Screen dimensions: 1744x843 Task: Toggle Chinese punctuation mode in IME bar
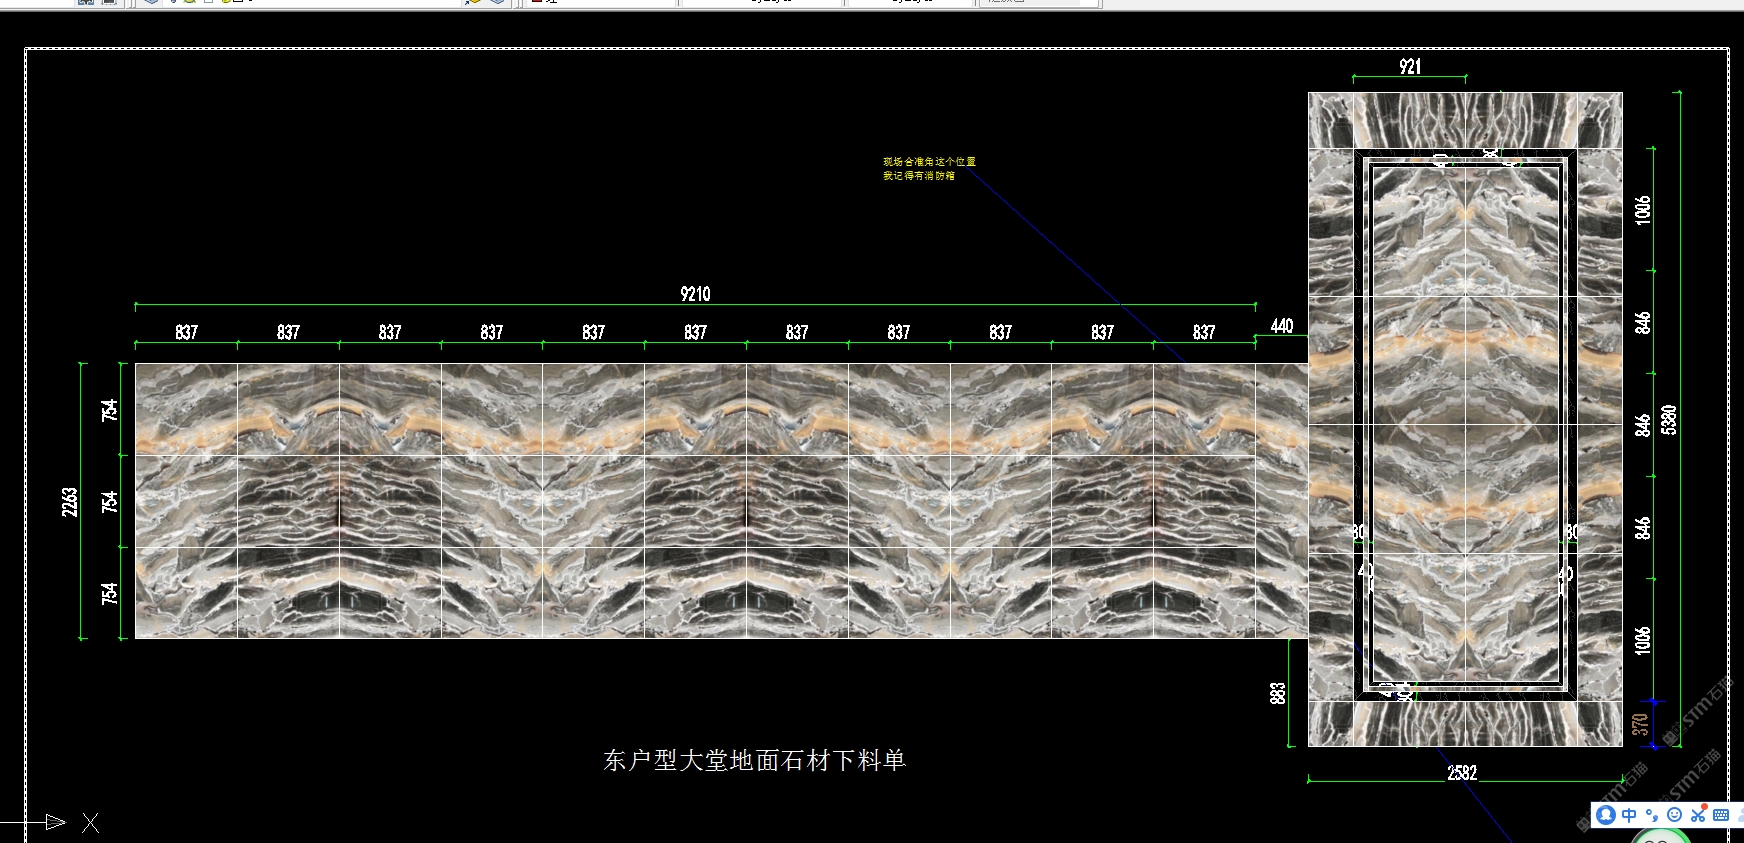click(1652, 815)
